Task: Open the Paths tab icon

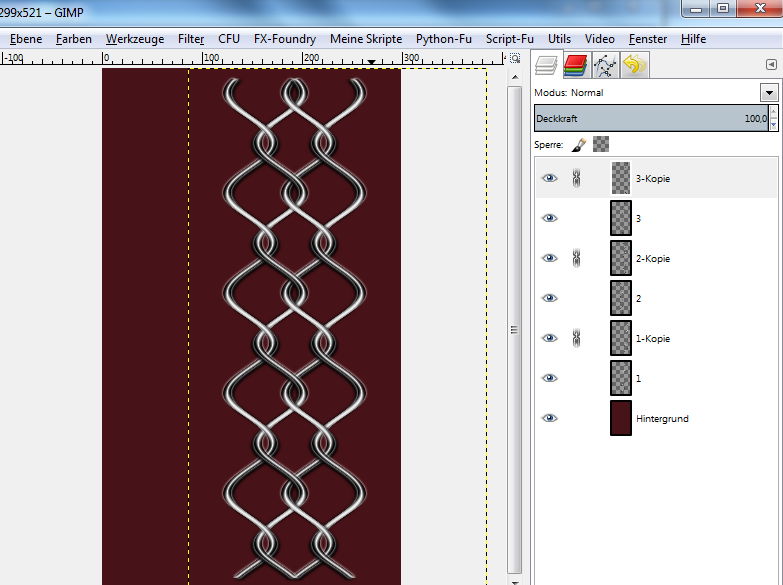Action: tap(605, 66)
